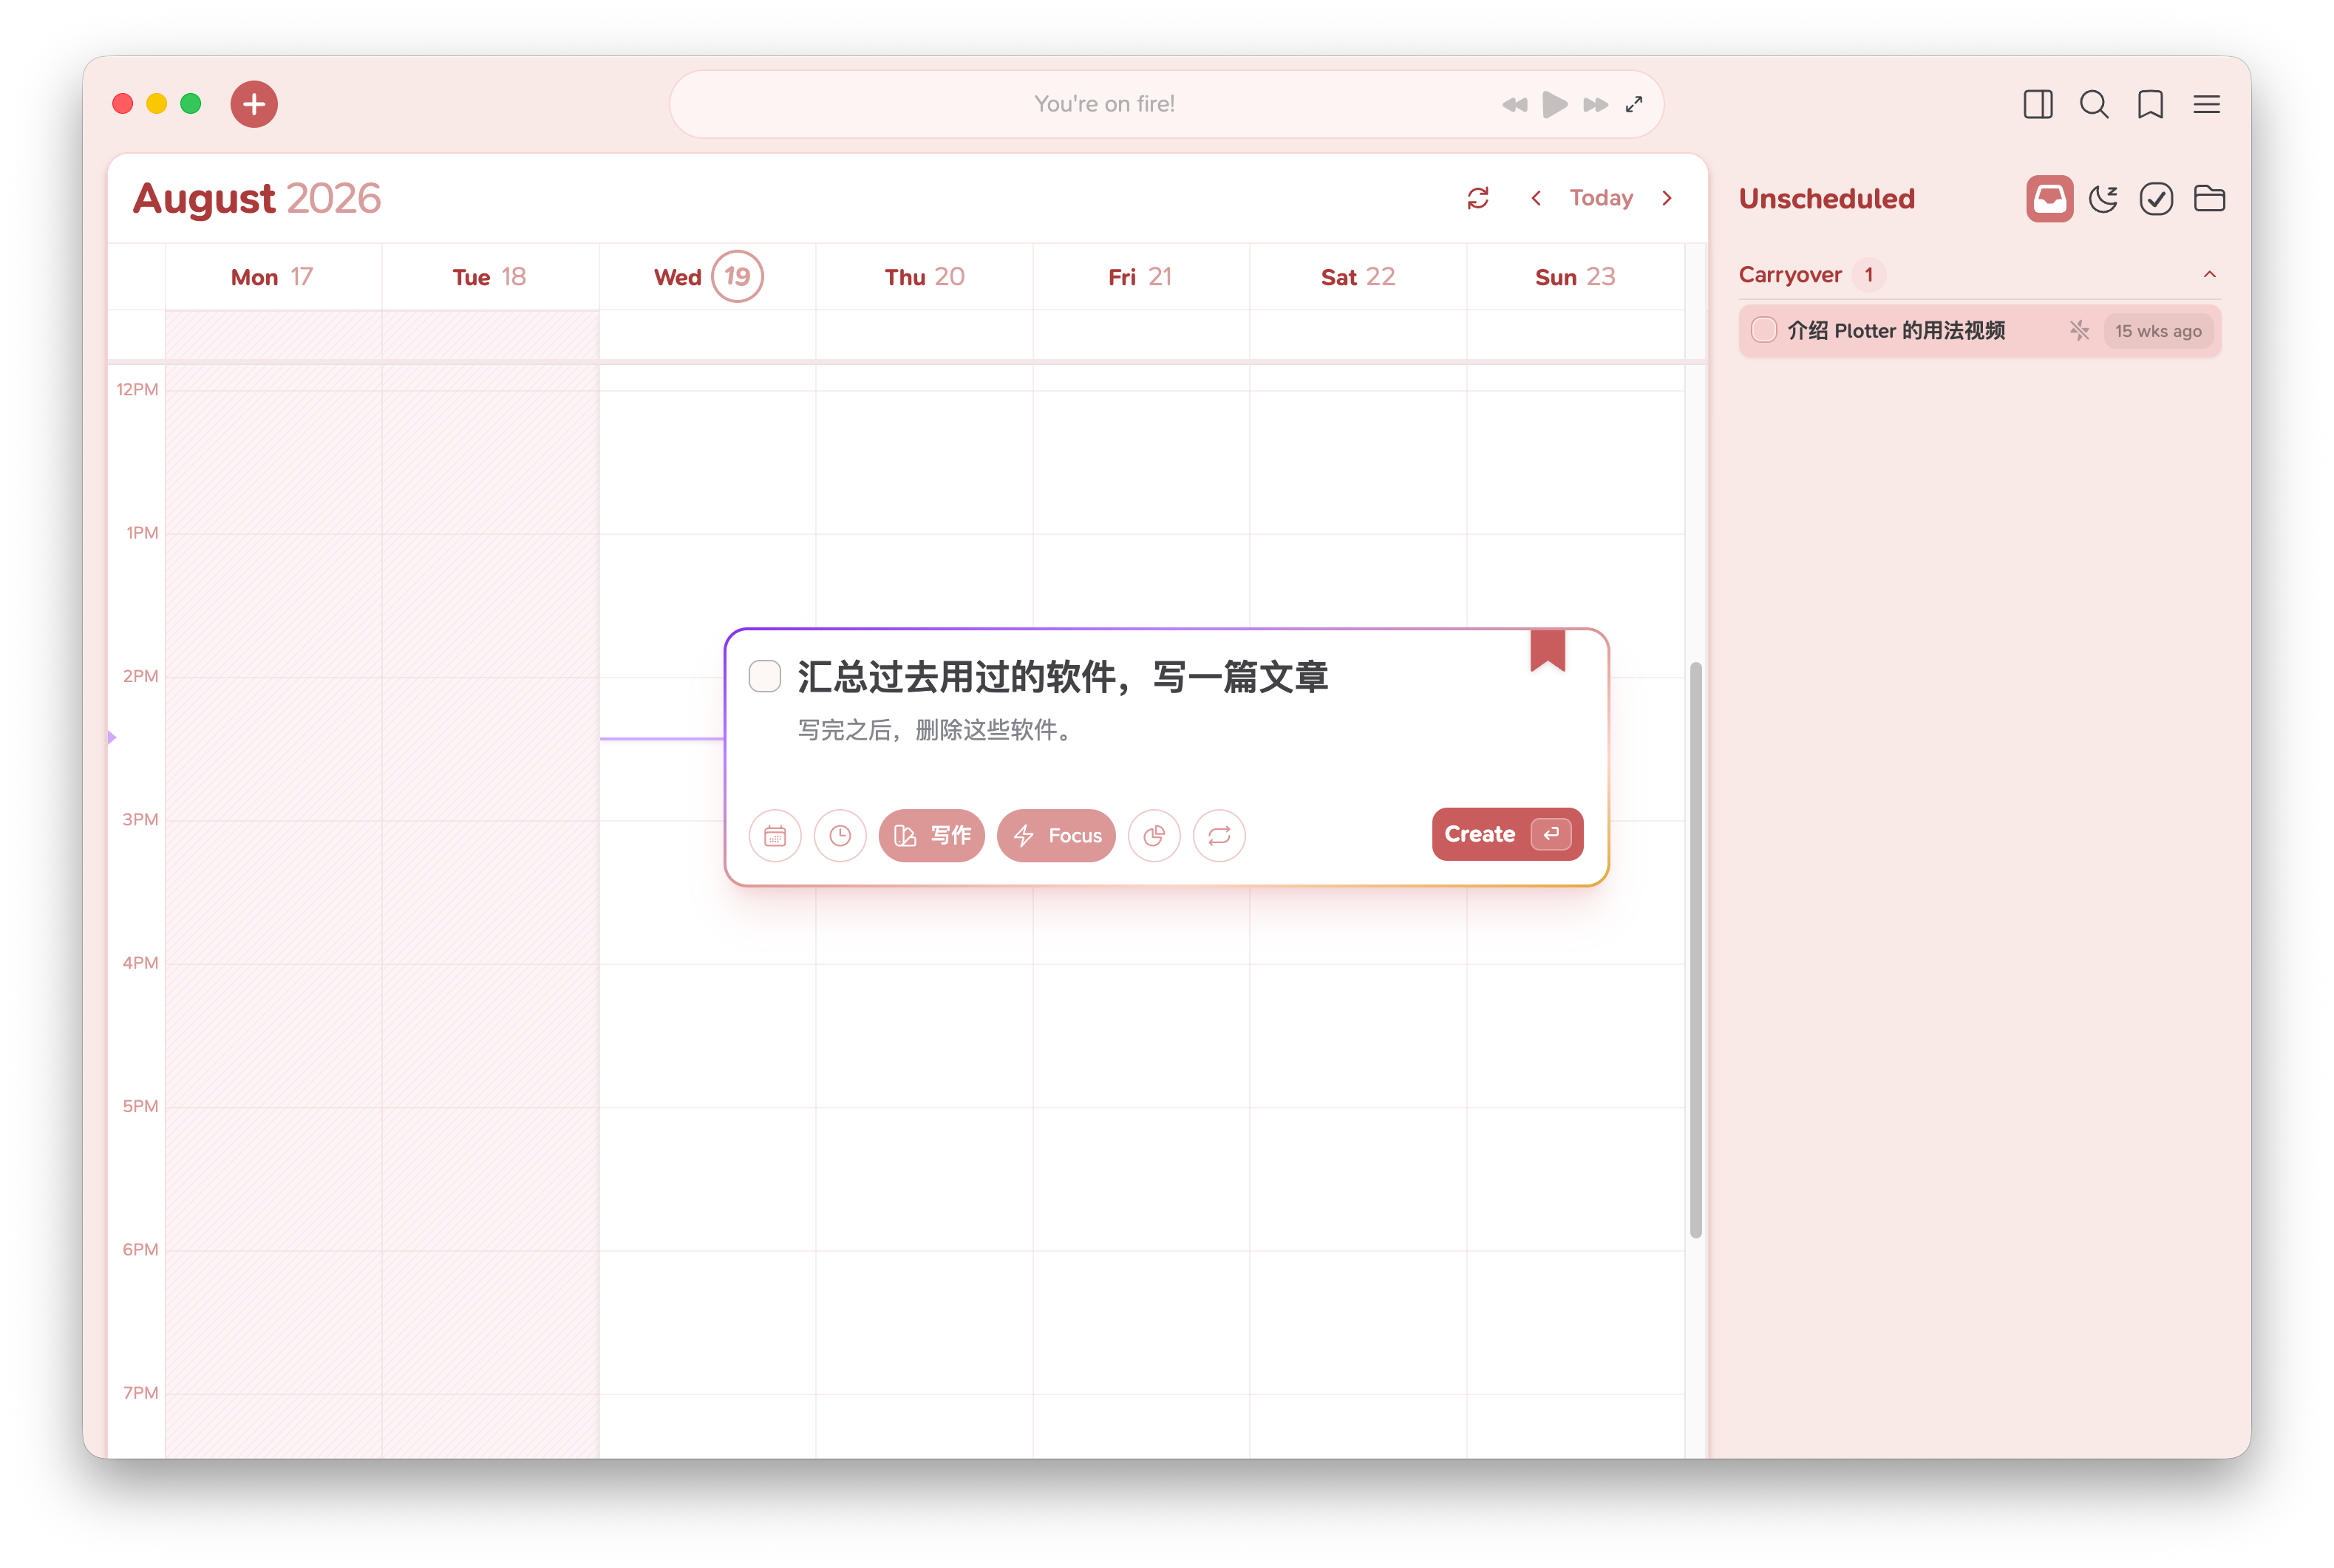Select Tue 18 column header
Image resolution: width=2334 pixels, height=1568 pixels.
click(x=489, y=277)
